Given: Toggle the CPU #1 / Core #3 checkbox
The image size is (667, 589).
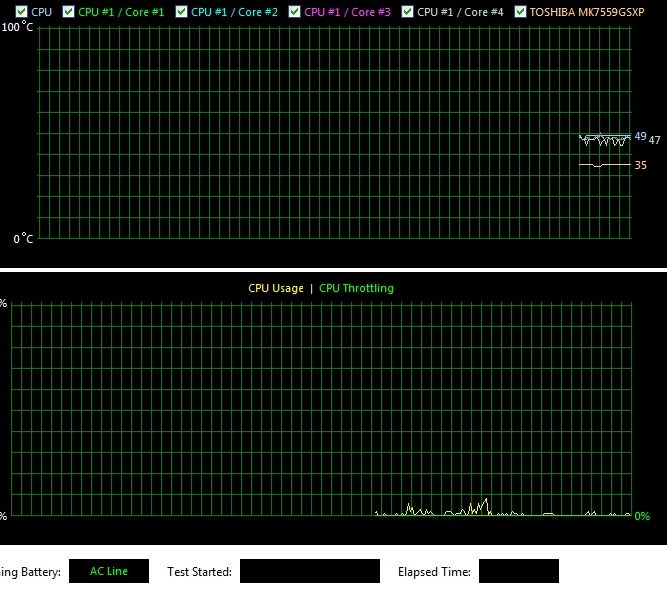Looking at the screenshot, I should 294,11.
